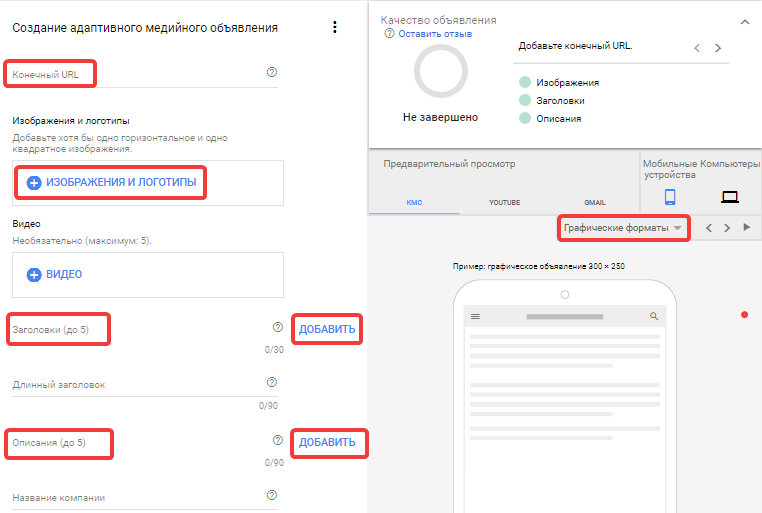
Task: Open help icon for Описания field
Action: tap(277, 440)
